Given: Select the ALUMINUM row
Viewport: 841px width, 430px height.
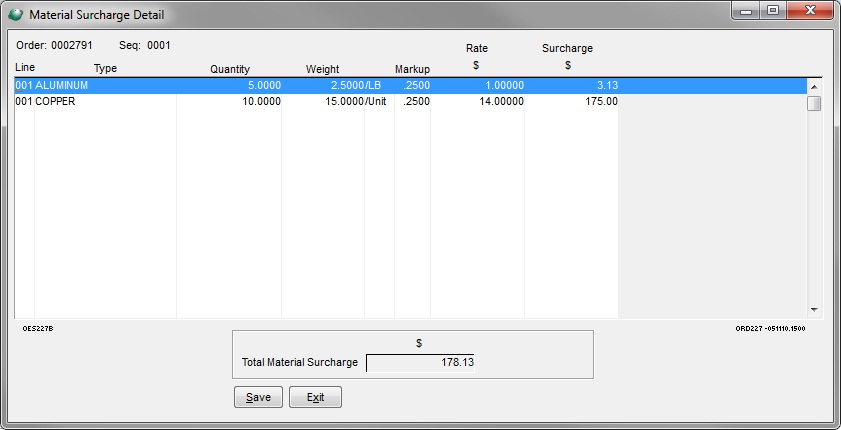Looking at the screenshot, I should [411, 86].
